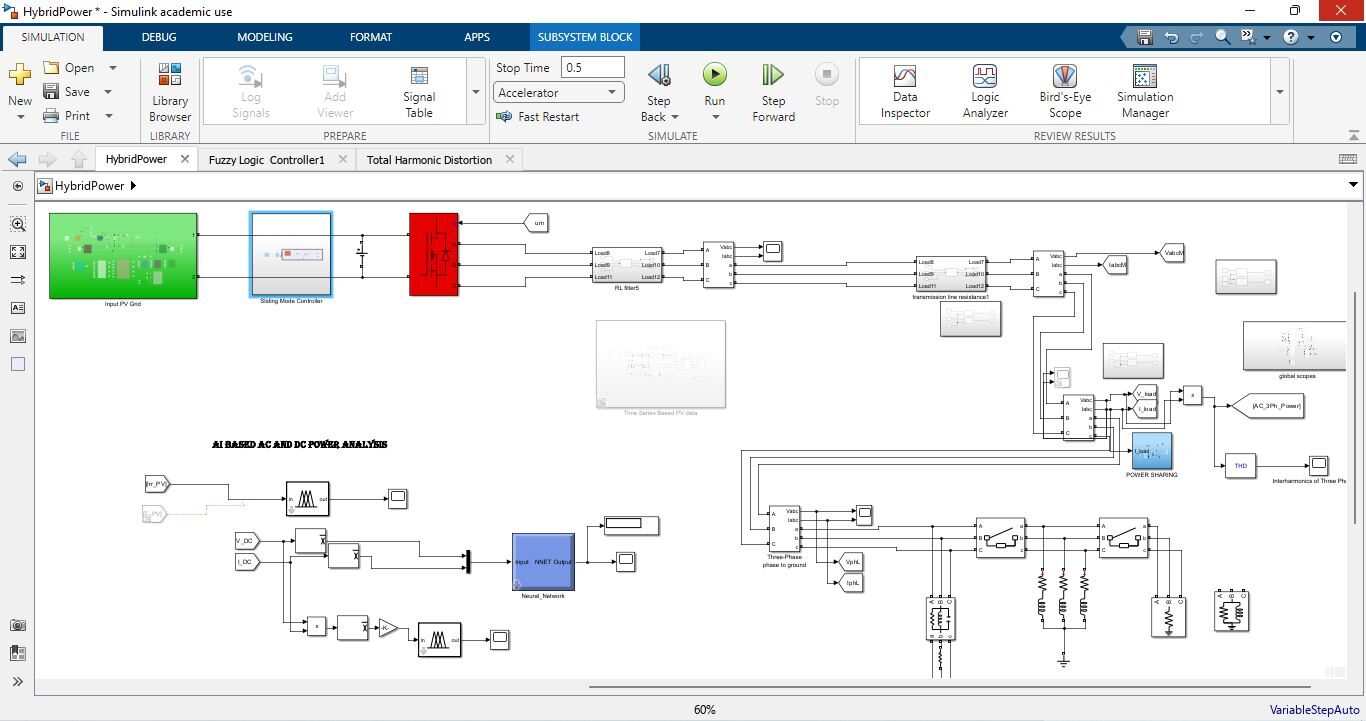
Task: Switch to the MODELING ribbon tab
Action: (264, 37)
